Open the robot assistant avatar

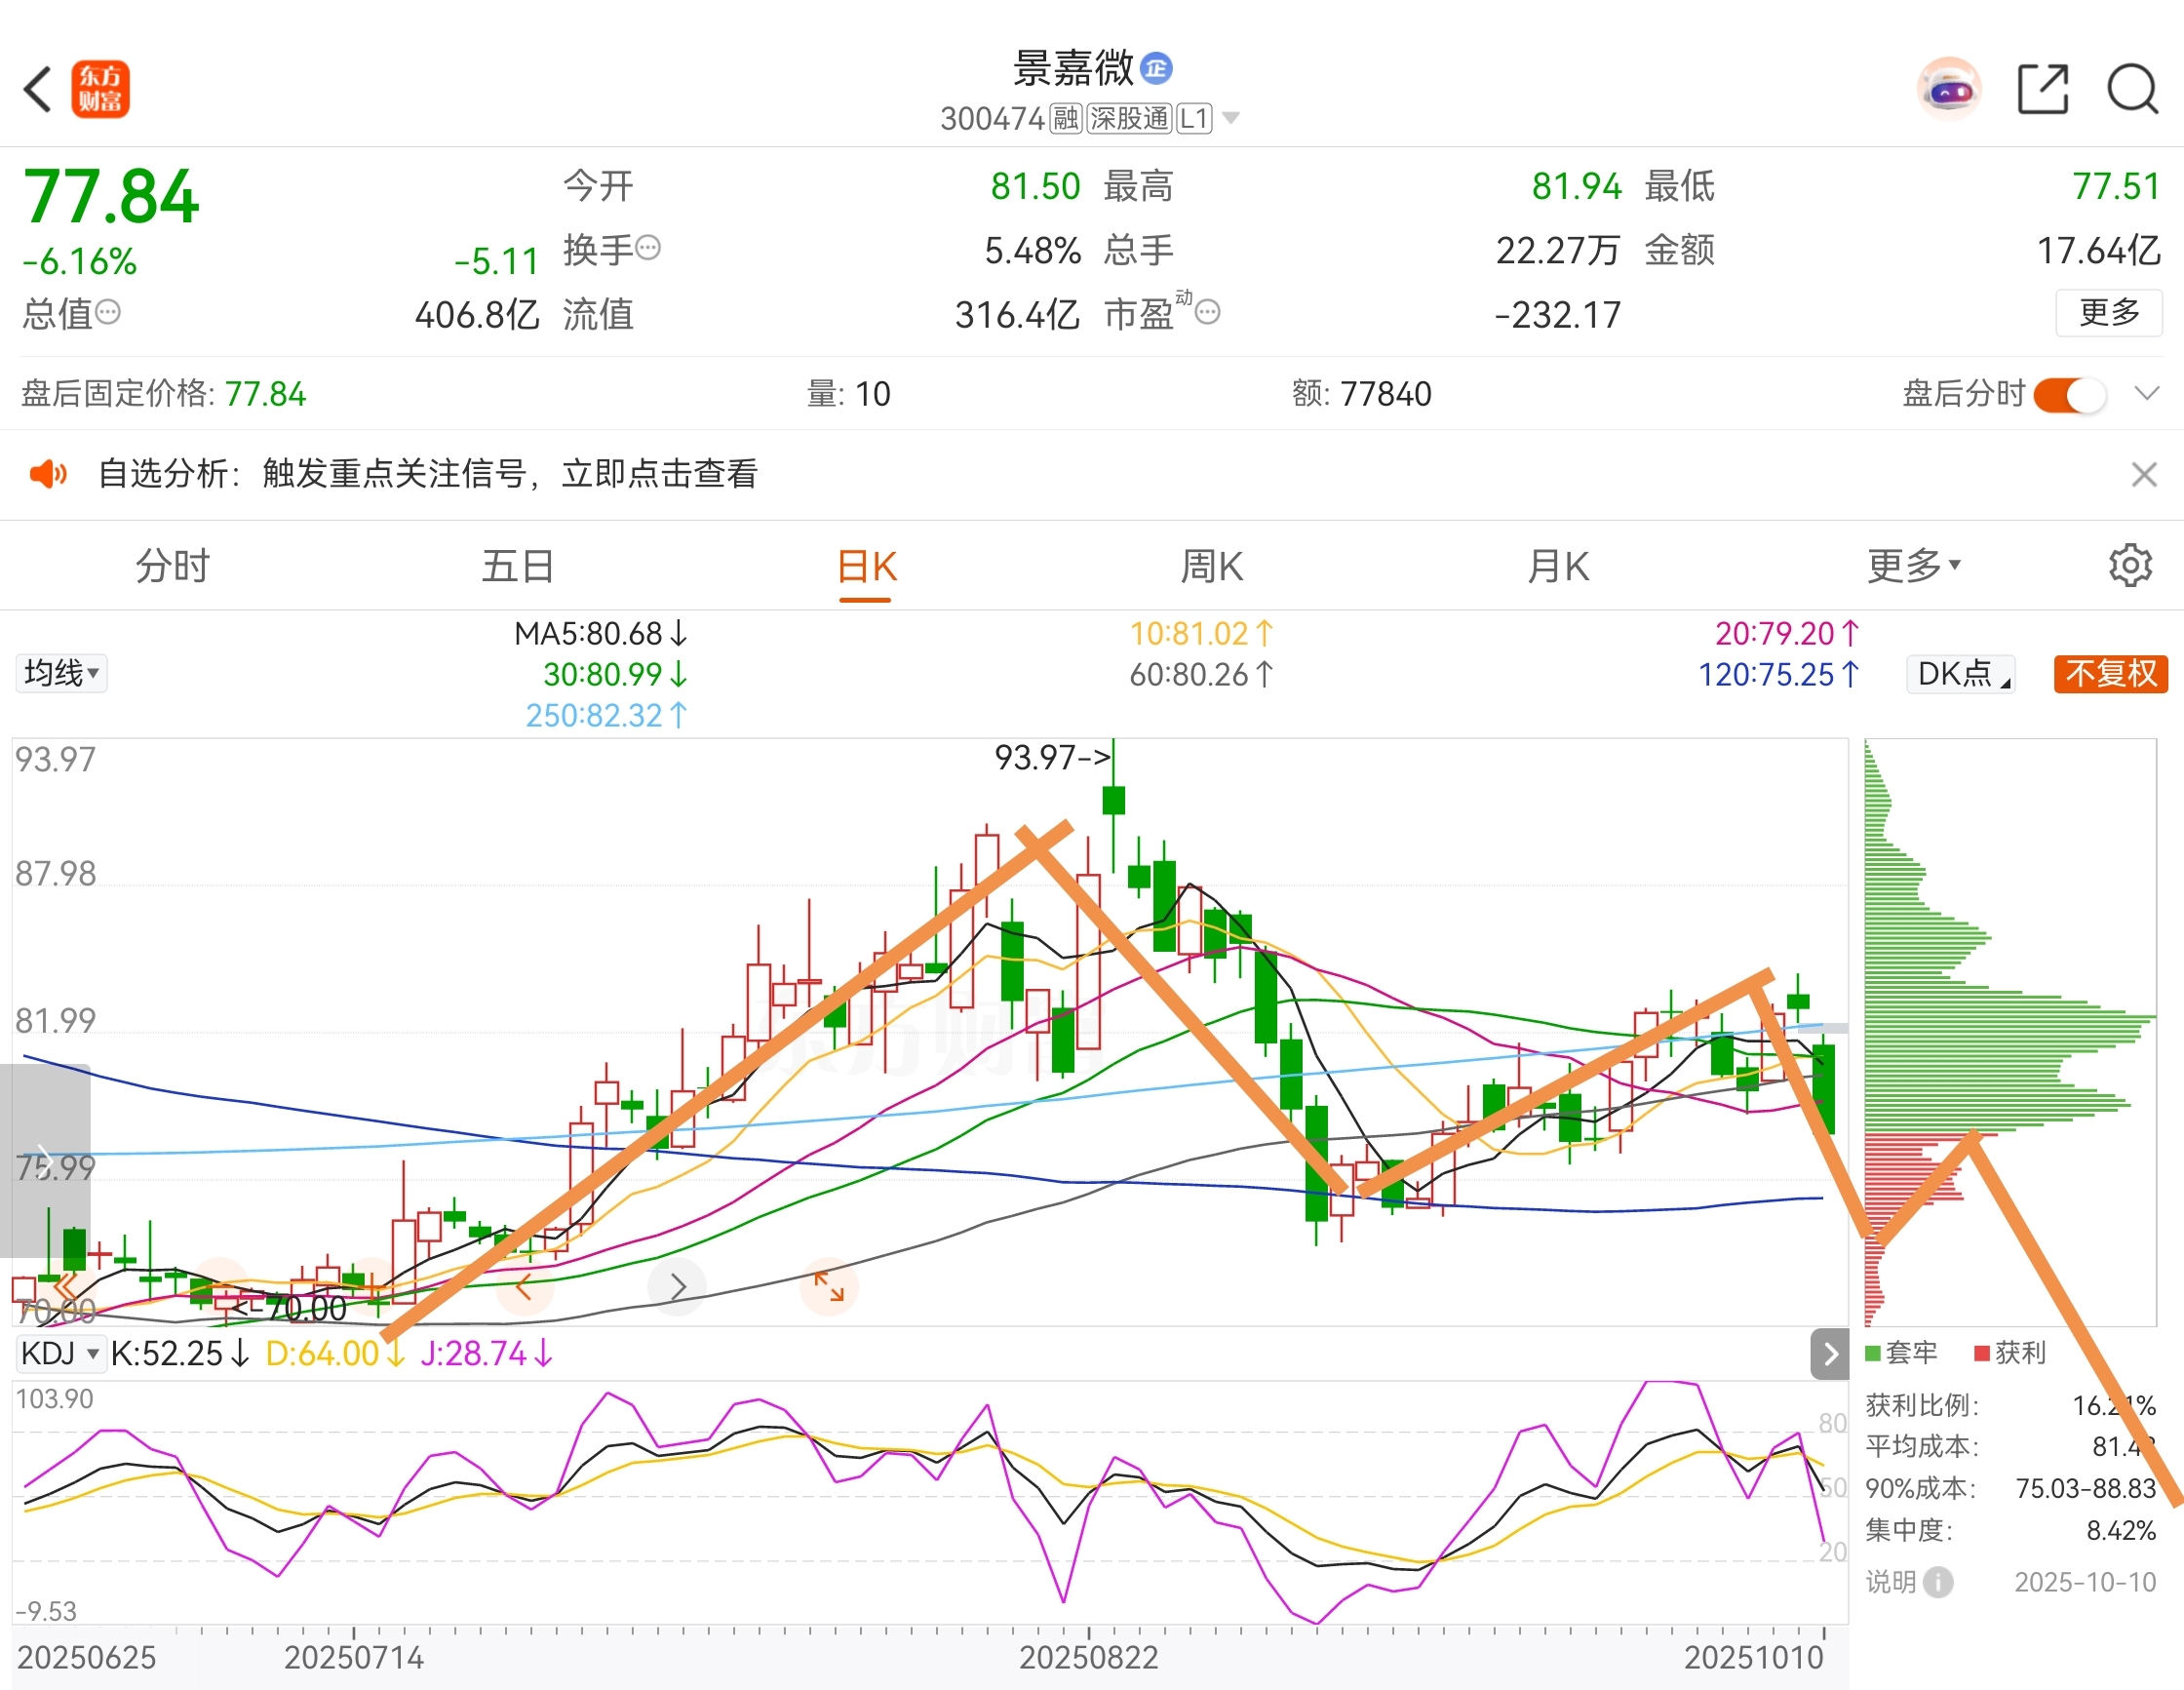(1948, 90)
